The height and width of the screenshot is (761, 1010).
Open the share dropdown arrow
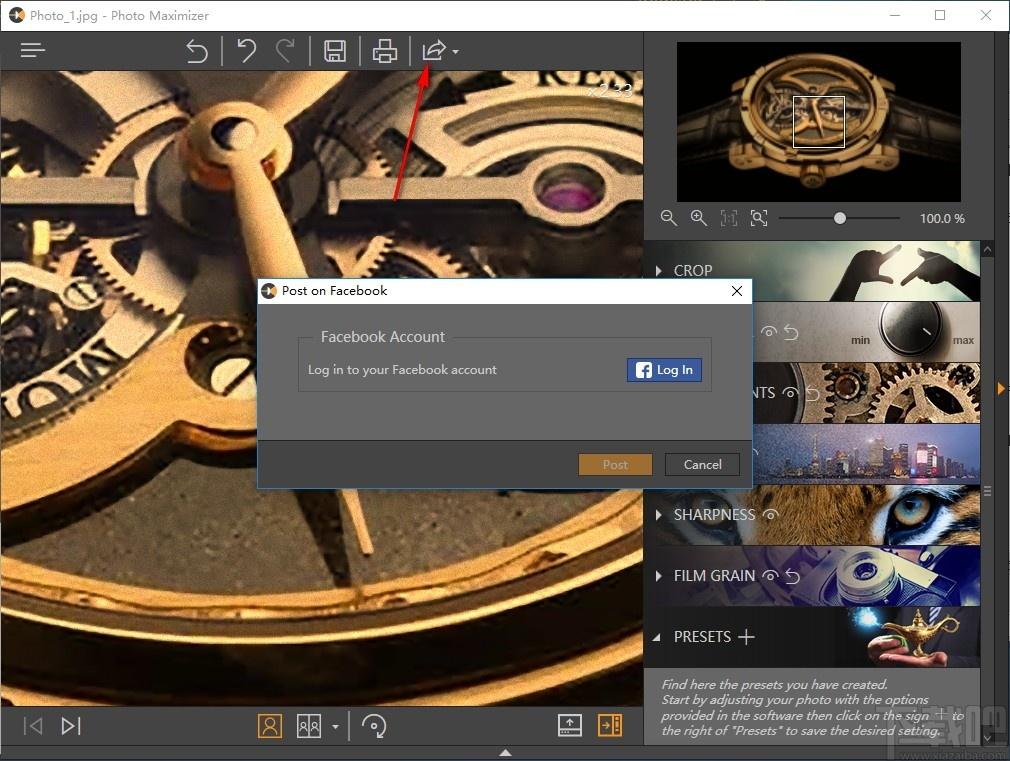click(455, 52)
